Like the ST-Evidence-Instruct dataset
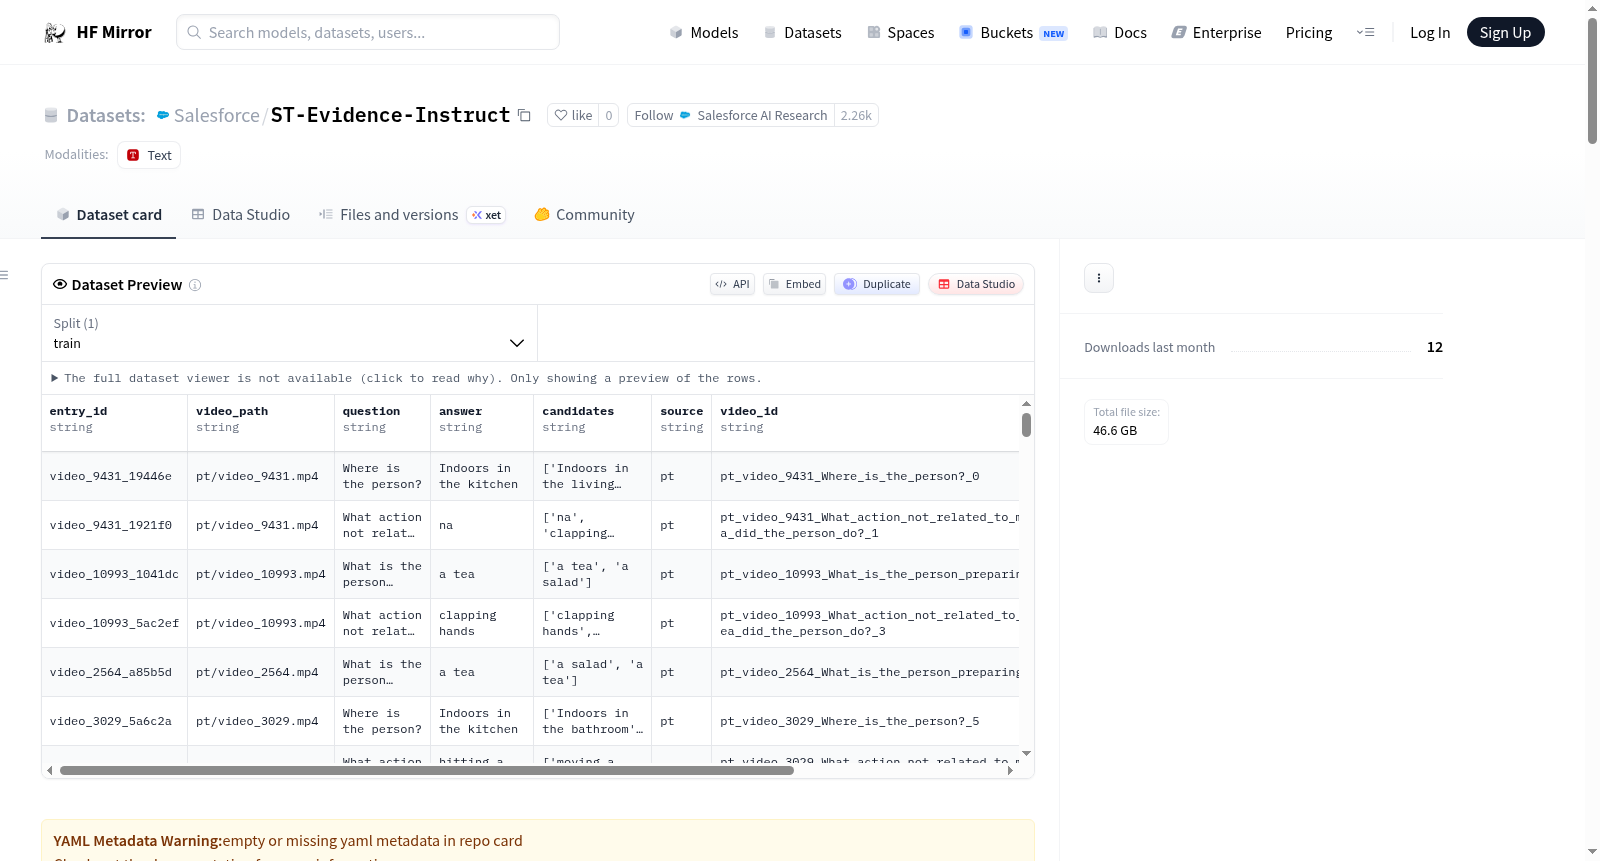 pos(573,115)
